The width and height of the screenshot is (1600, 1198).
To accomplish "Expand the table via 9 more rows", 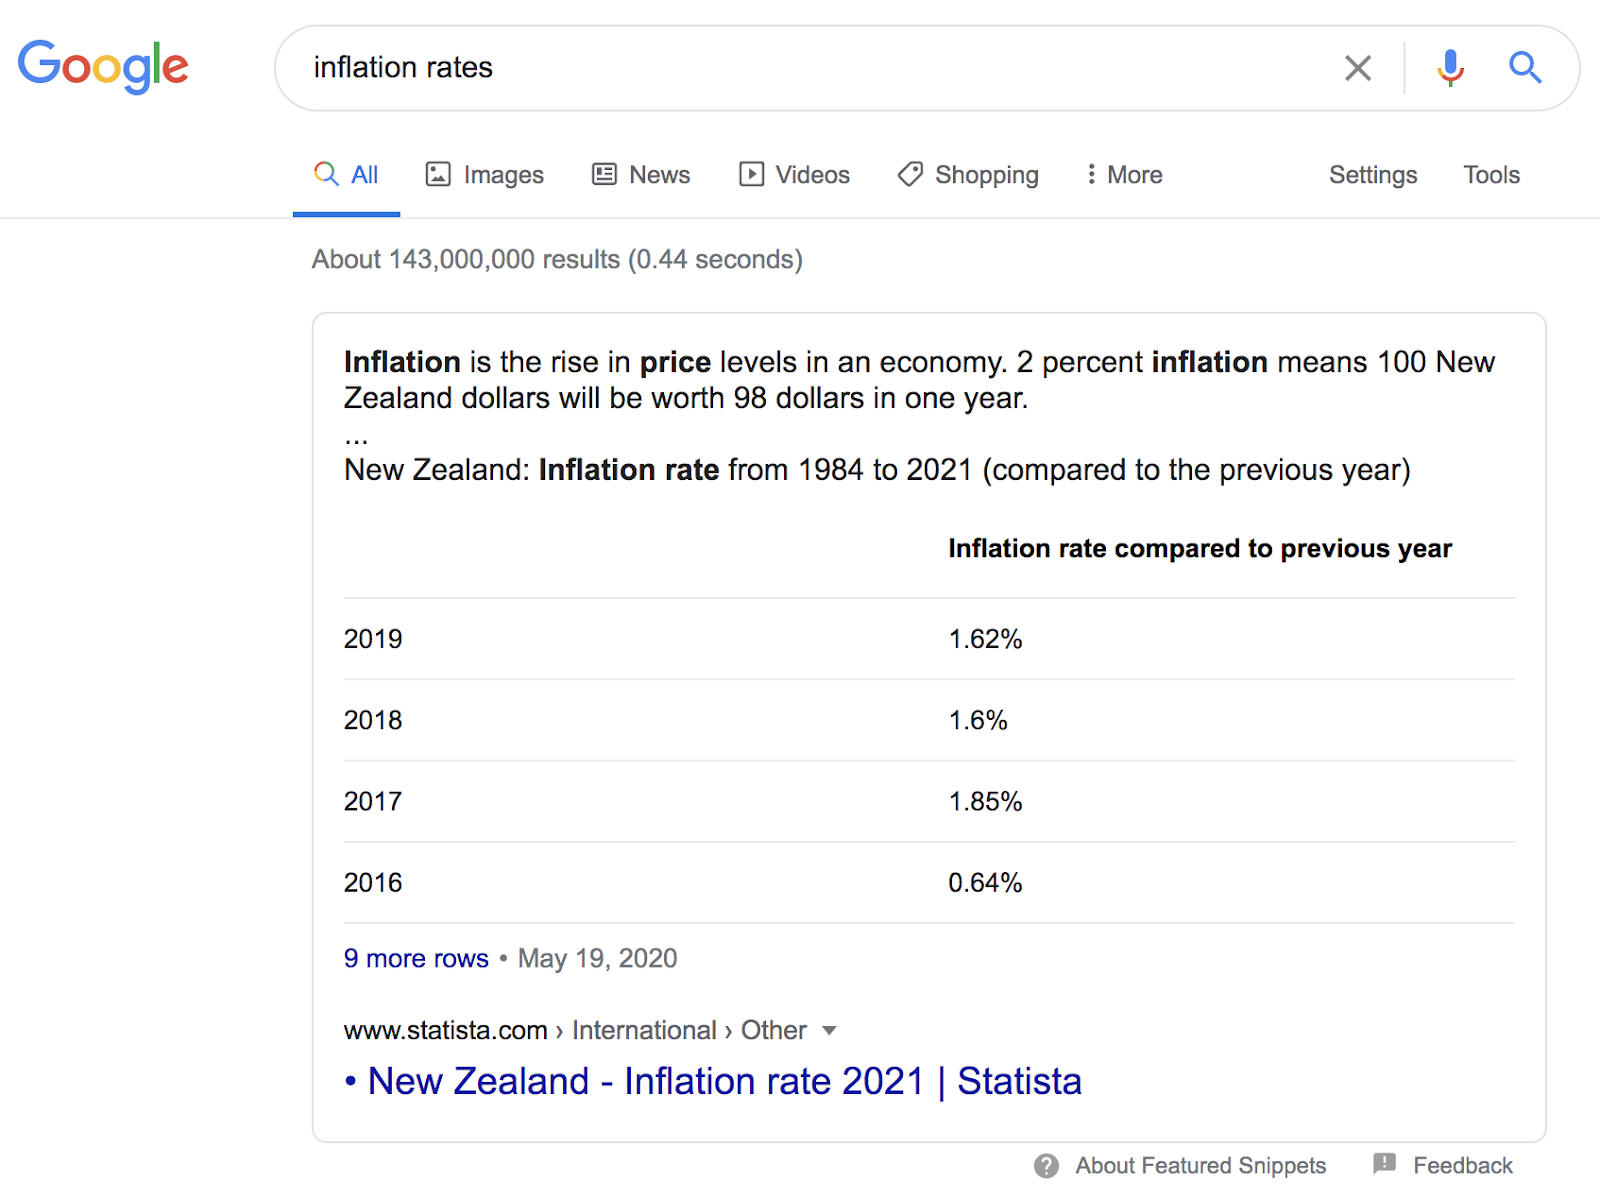I will 416,958.
